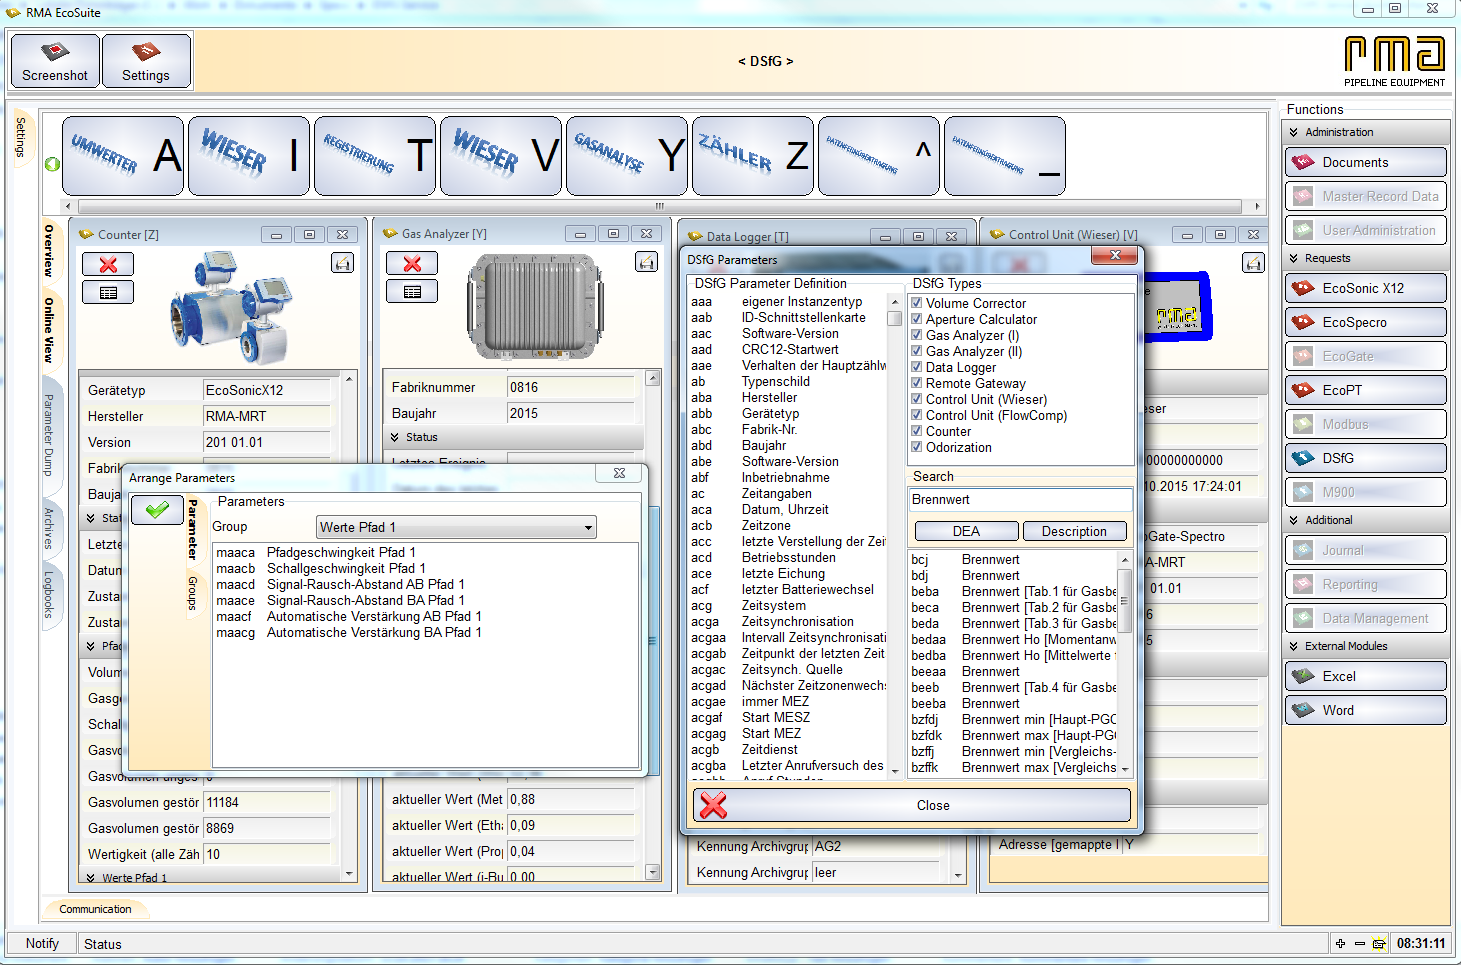Select the Umwerter A device tile
This screenshot has width=1461, height=965.
pyautogui.click(x=124, y=156)
